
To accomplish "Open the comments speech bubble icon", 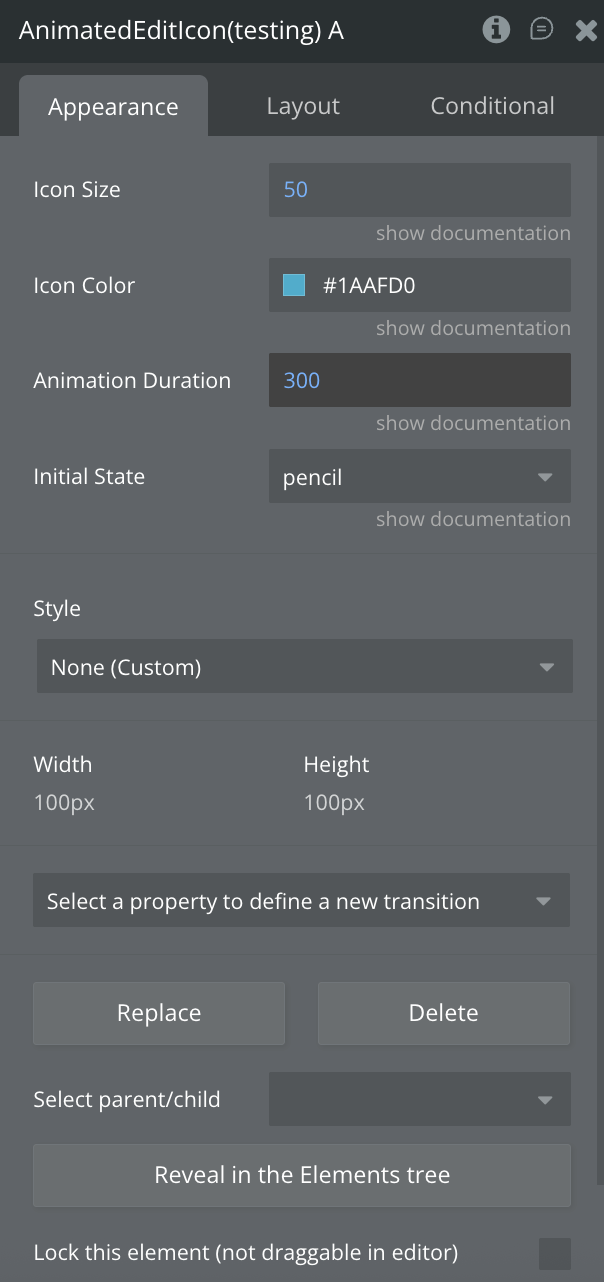I will (x=541, y=29).
